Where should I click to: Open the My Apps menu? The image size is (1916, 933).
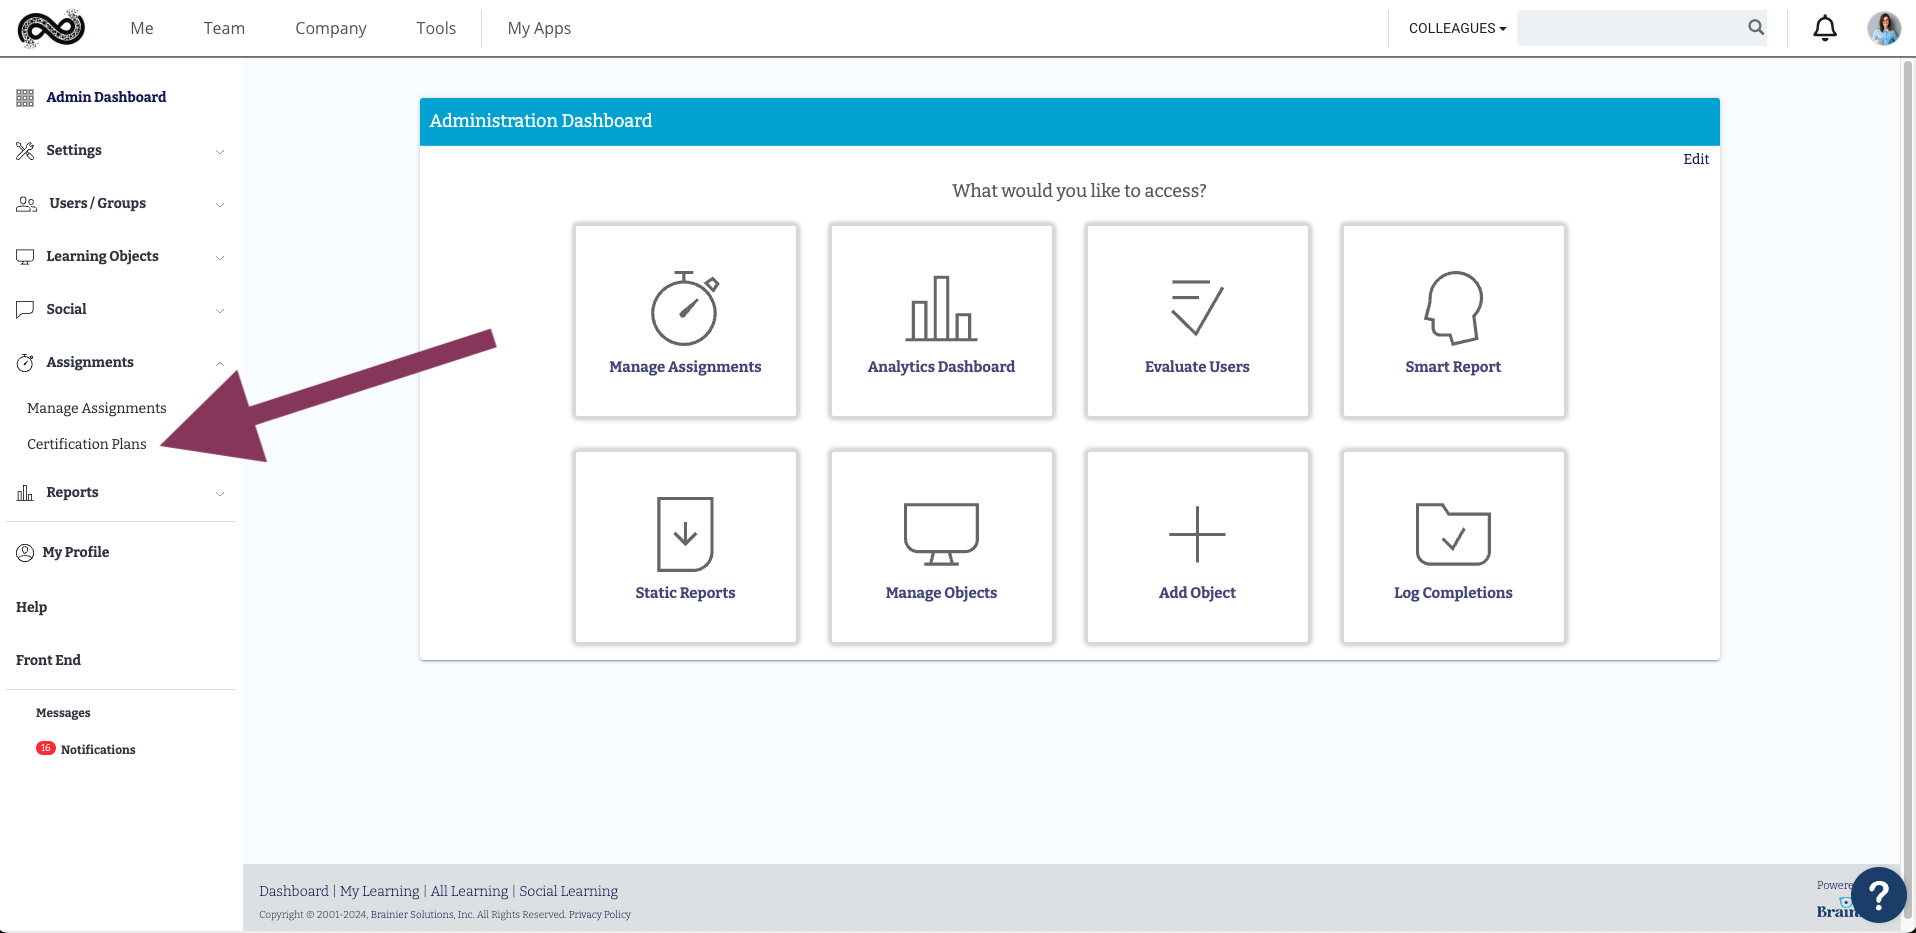pyautogui.click(x=539, y=29)
